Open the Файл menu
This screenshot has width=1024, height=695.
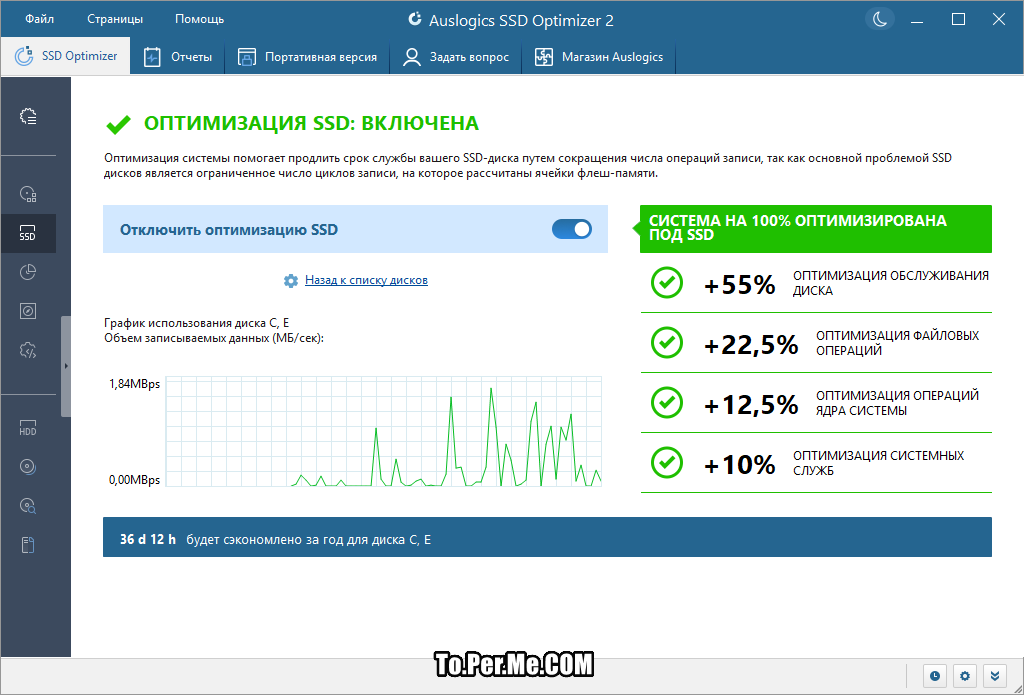point(39,20)
